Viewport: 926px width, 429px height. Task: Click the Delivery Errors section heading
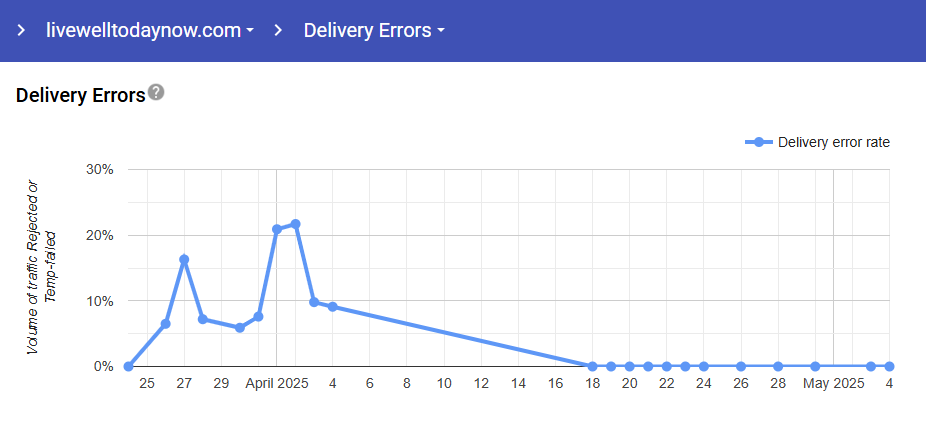point(81,97)
